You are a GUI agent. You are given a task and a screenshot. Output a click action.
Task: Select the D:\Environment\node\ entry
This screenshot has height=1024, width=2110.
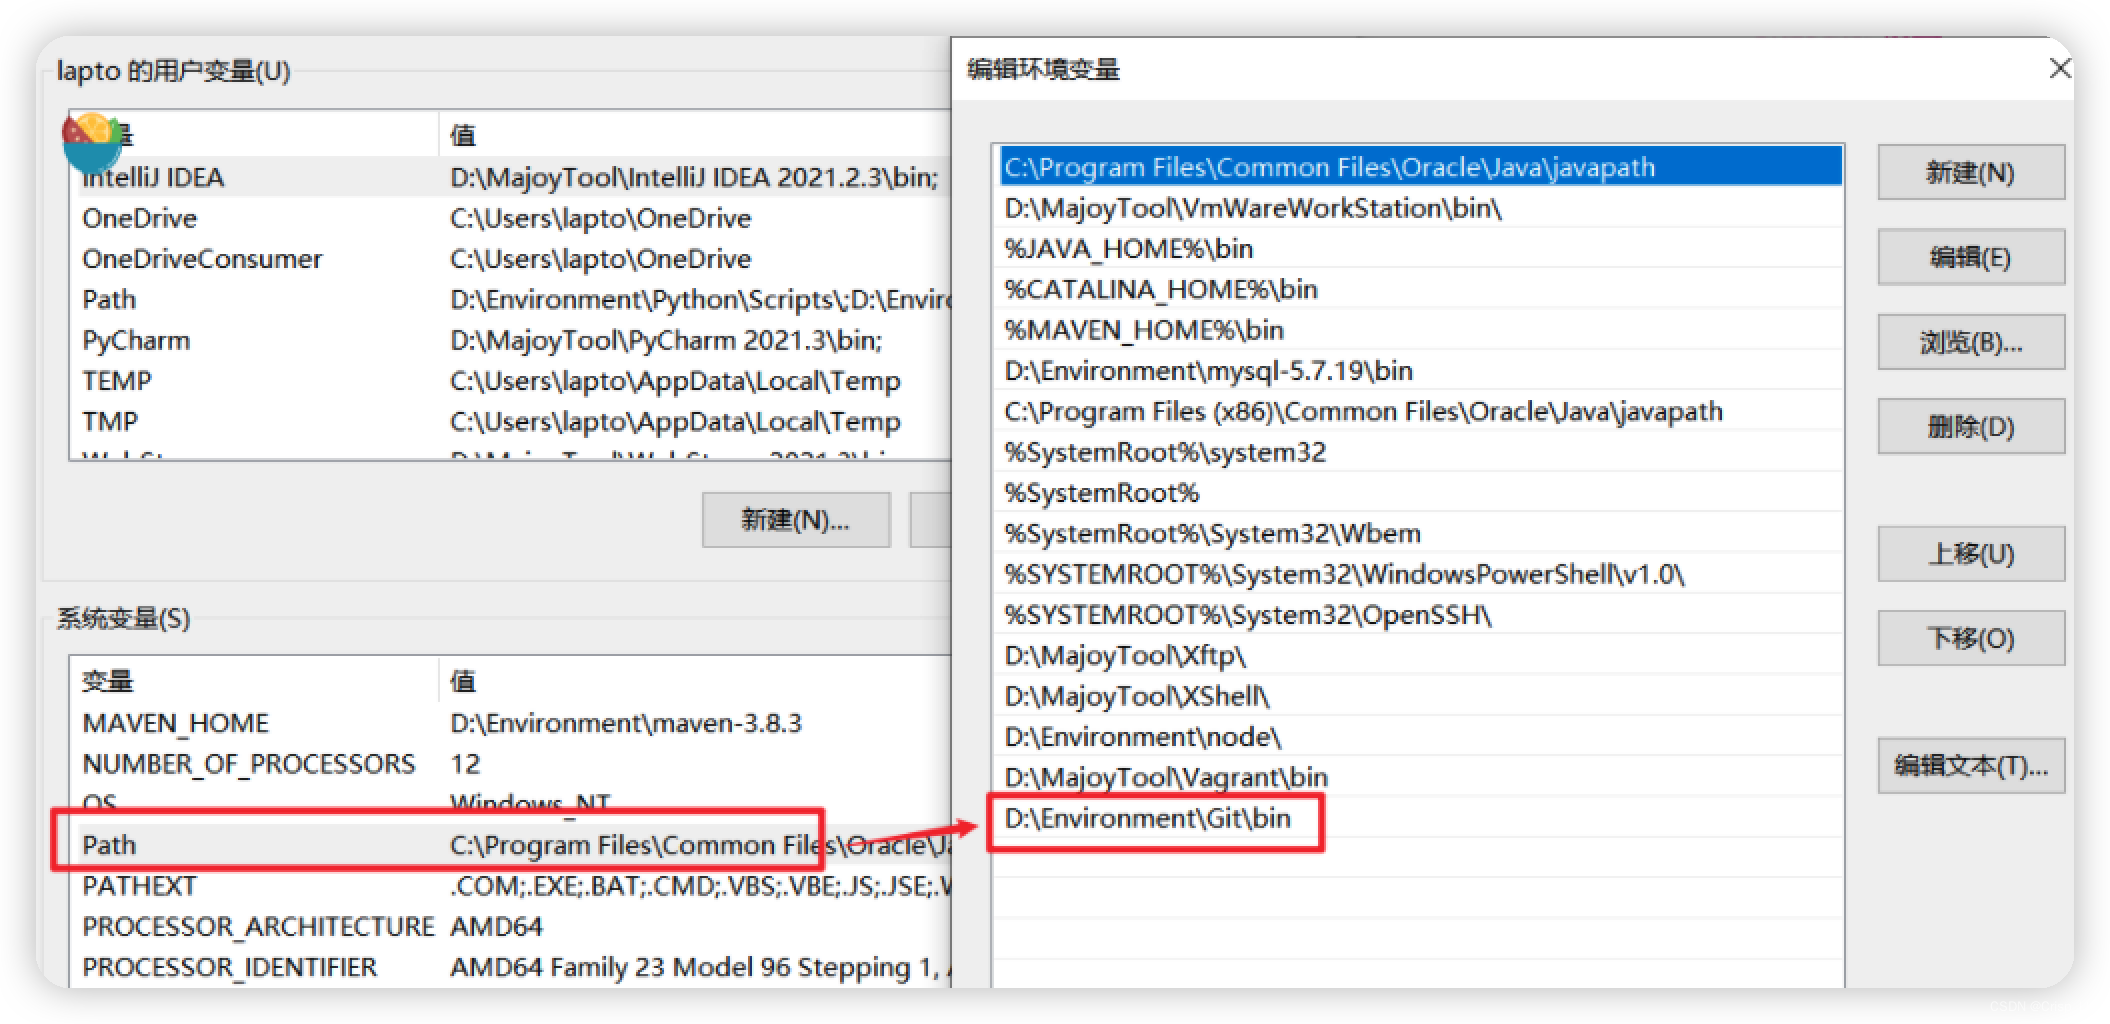(1420, 737)
